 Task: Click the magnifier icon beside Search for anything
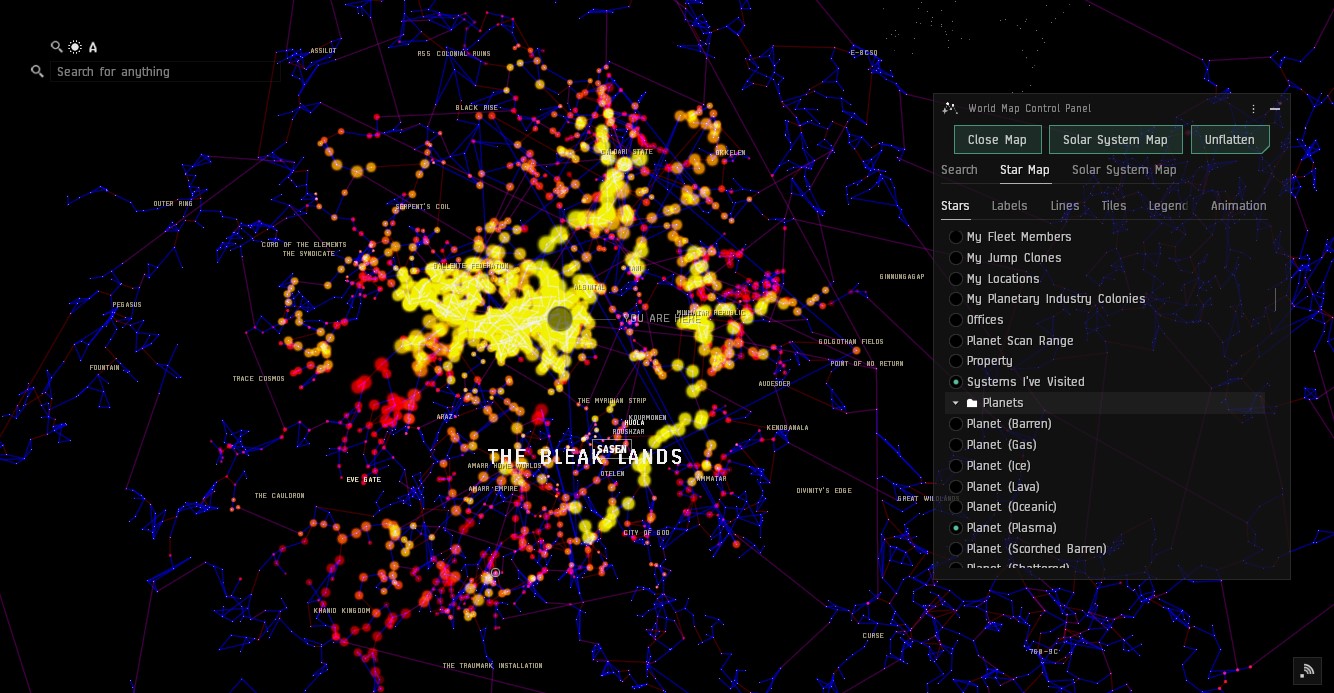(x=37, y=72)
